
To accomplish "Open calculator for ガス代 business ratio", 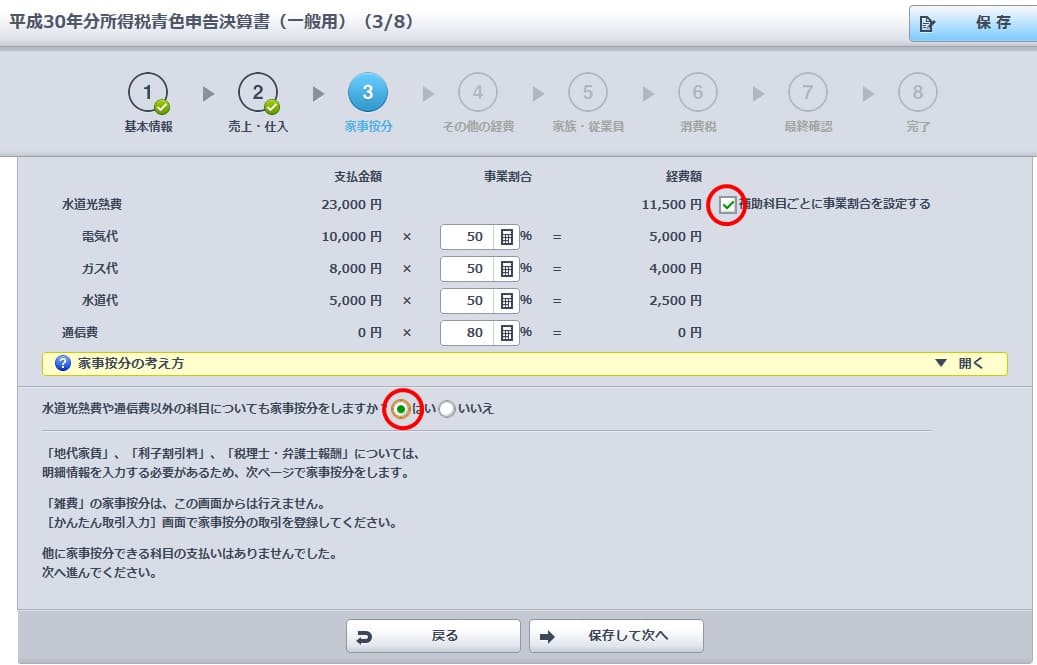I will point(507,268).
